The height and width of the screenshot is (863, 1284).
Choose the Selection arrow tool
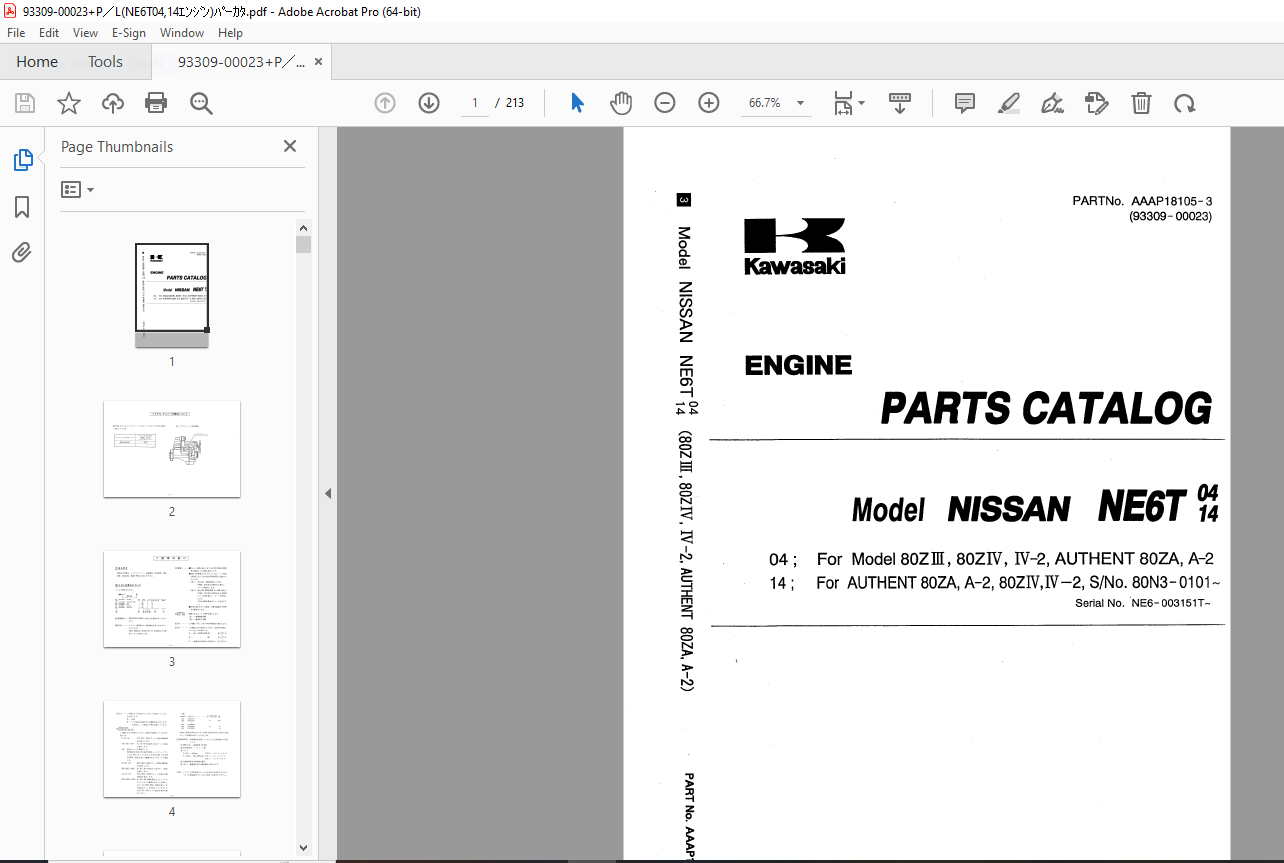577,103
